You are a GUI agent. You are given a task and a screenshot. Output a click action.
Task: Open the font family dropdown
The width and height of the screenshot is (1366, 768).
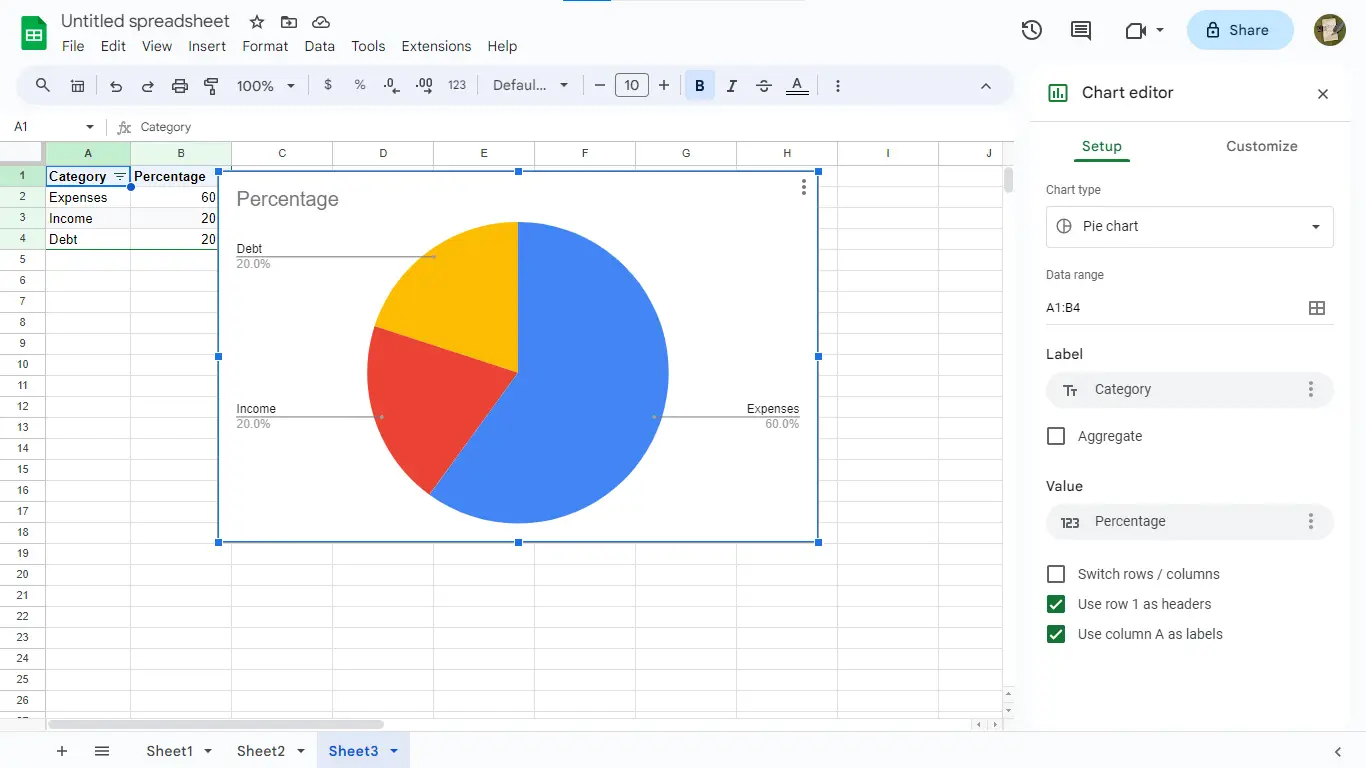pos(530,86)
